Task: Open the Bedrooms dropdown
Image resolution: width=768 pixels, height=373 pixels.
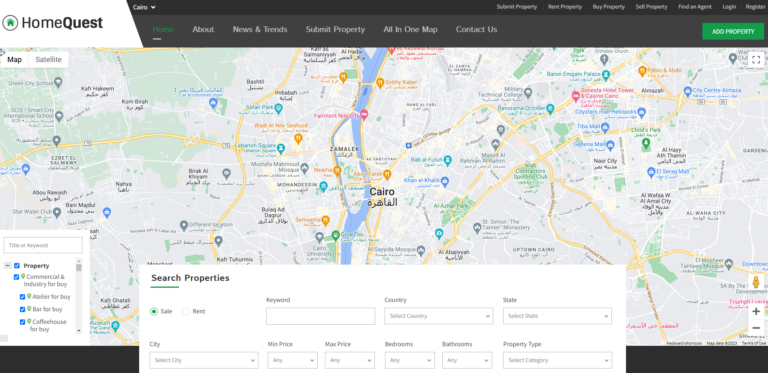Action: pos(409,360)
